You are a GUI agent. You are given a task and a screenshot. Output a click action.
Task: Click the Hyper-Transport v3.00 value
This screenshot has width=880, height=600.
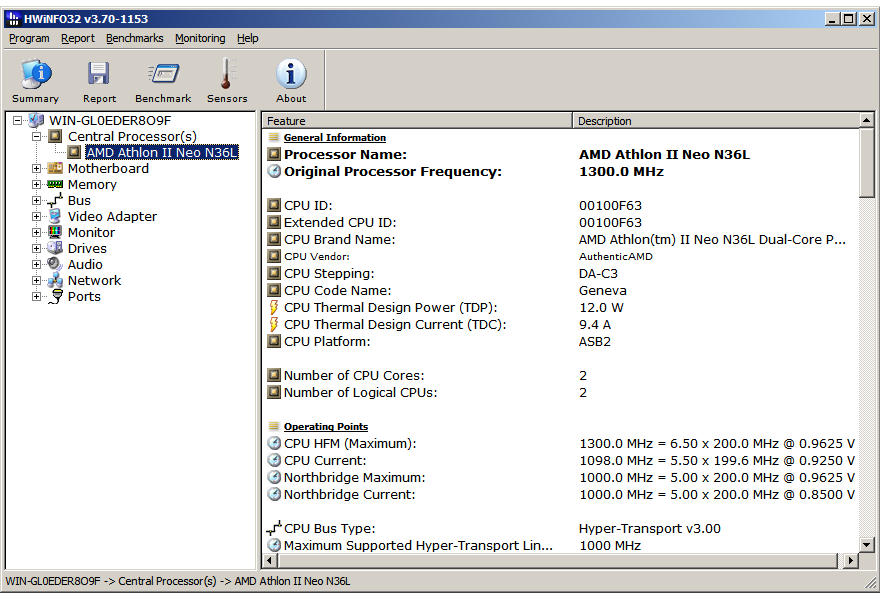point(649,529)
